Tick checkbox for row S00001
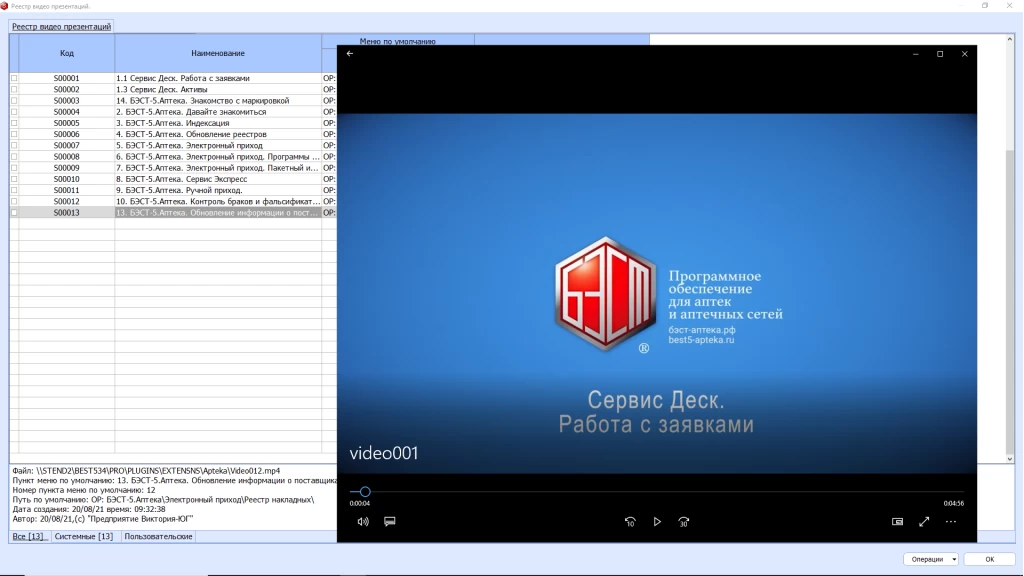This screenshot has height=576, width=1024. click(x=14, y=78)
